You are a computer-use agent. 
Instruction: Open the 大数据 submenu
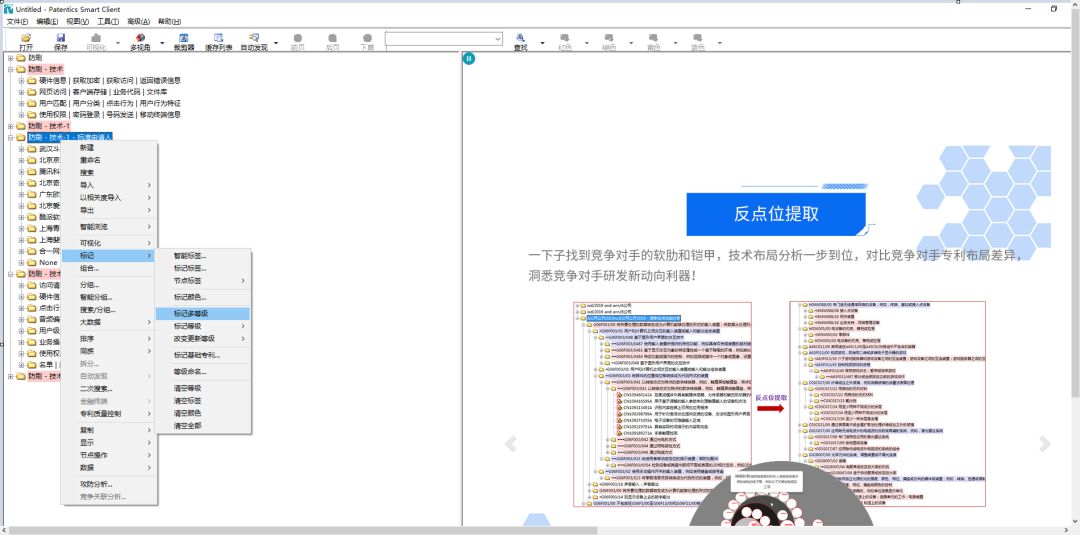point(109,322)
